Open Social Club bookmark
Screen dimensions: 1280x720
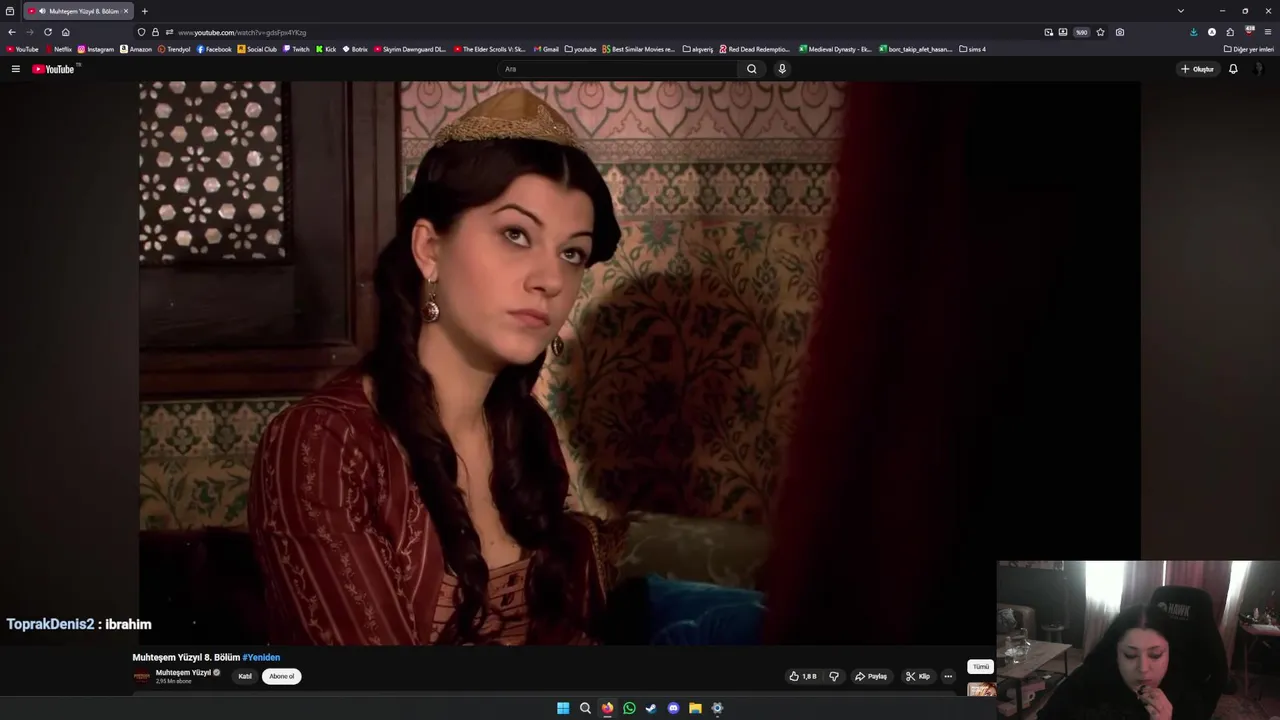tap(257, 49)
